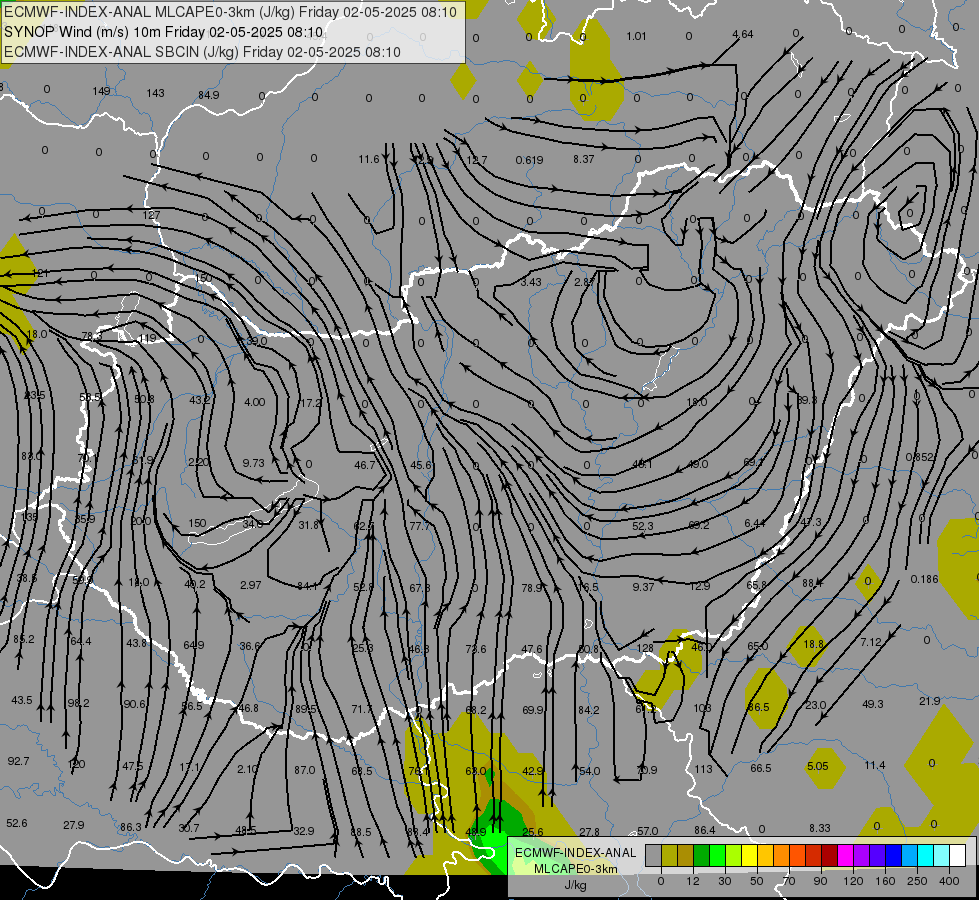Click the legend tick label 400
The height and width of the screenshot is (900, 979).
949,881
